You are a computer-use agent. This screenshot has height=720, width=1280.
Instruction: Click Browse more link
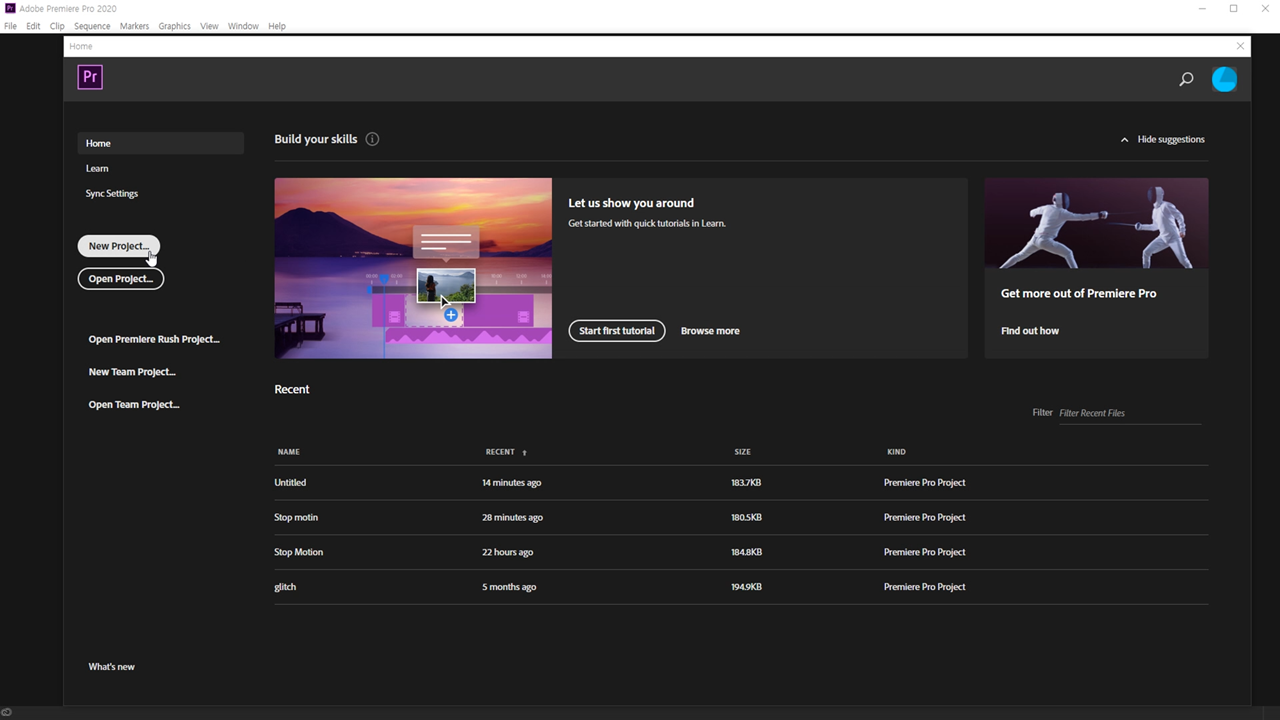click(710, 331)
